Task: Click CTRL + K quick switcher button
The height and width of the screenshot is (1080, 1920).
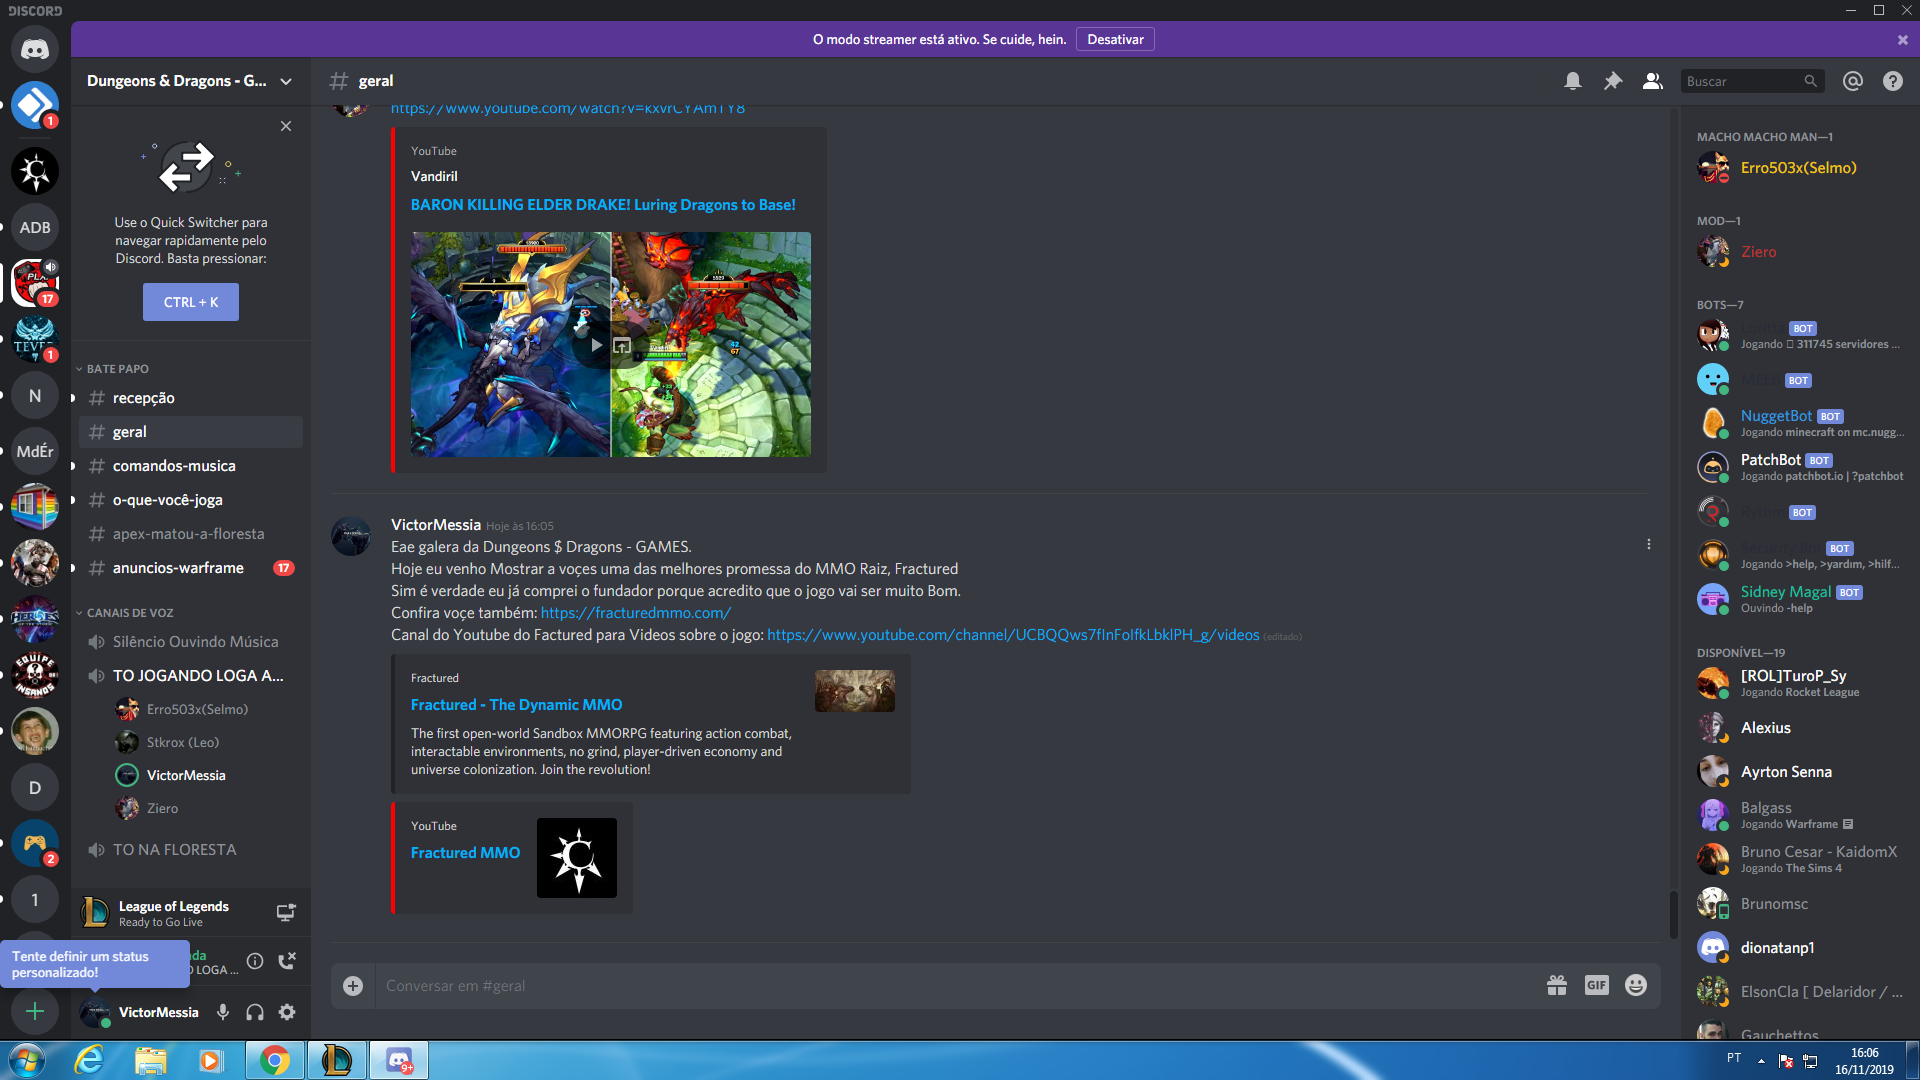Action: coord(191,302)
